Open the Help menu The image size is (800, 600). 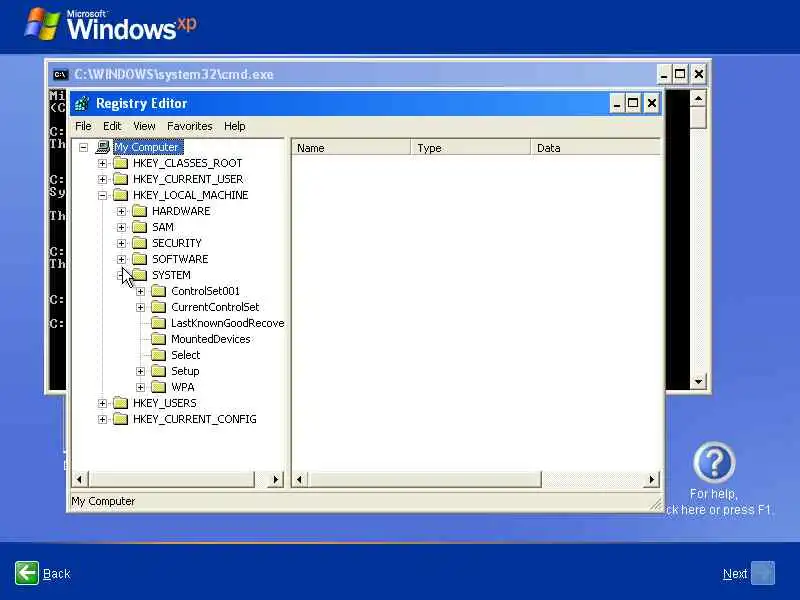point(235,126)
